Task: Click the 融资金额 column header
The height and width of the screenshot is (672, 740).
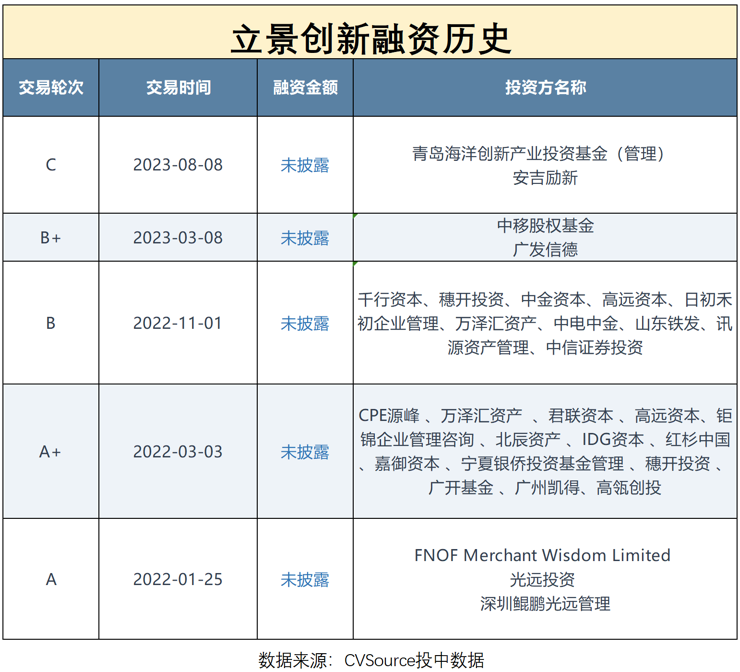Action: pos(305,87)
